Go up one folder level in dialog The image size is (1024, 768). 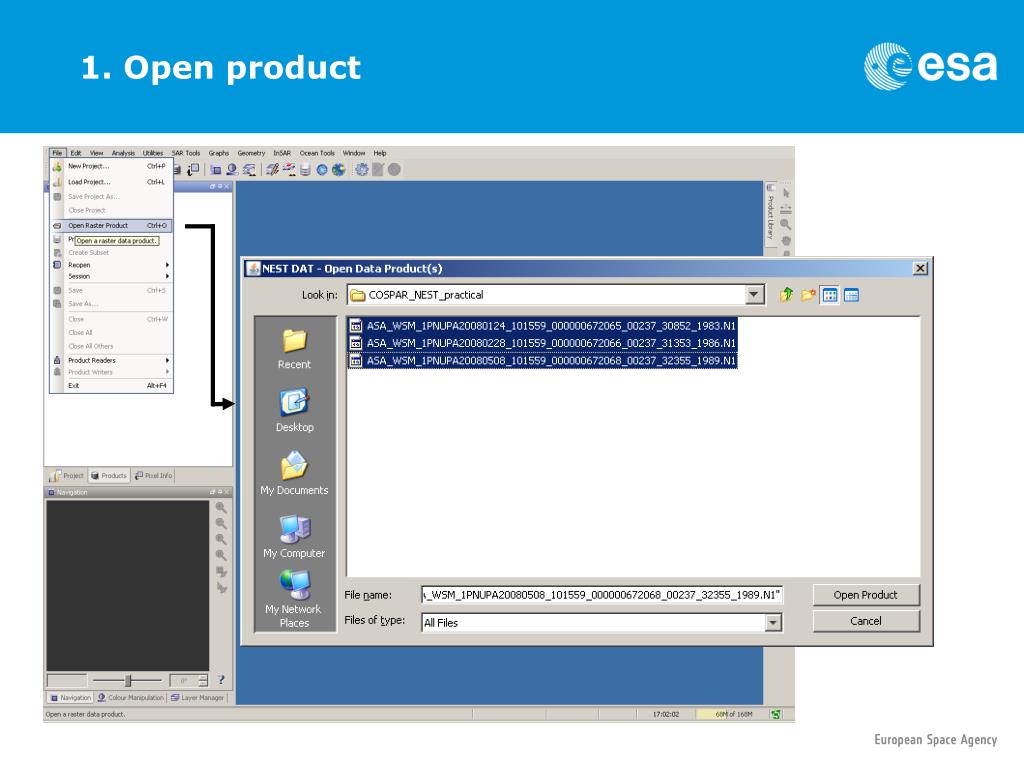786,295
